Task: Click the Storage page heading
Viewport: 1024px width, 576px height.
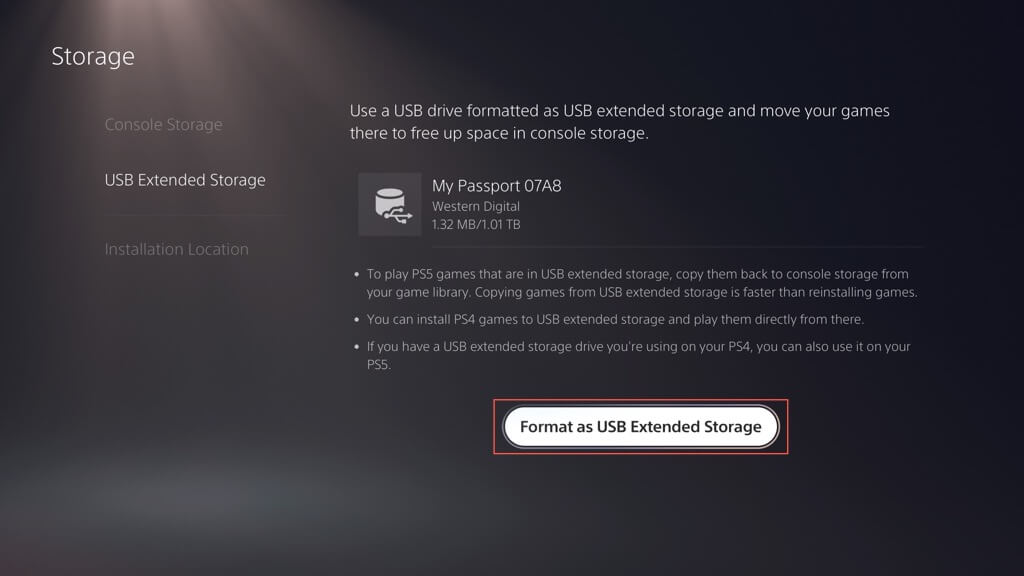Action: point(93,56)
